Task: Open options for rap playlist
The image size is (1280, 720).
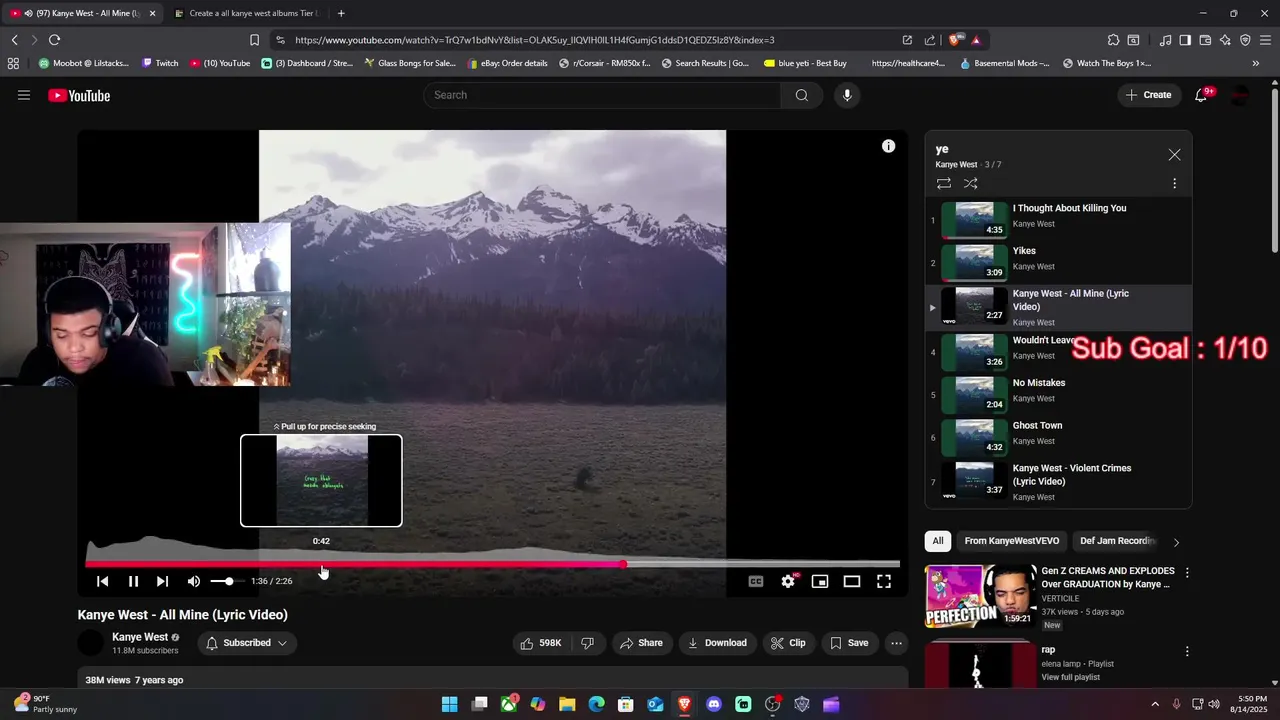Action: [x=1187, y=651]
